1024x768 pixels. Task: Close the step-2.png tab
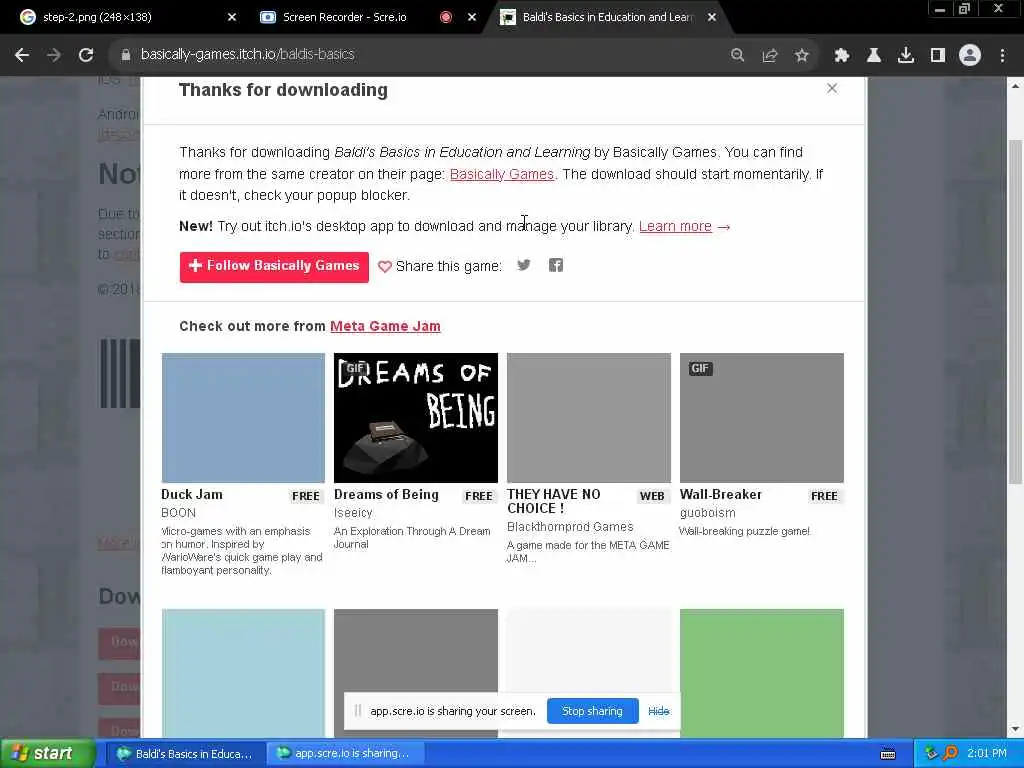tap(232, 17)
